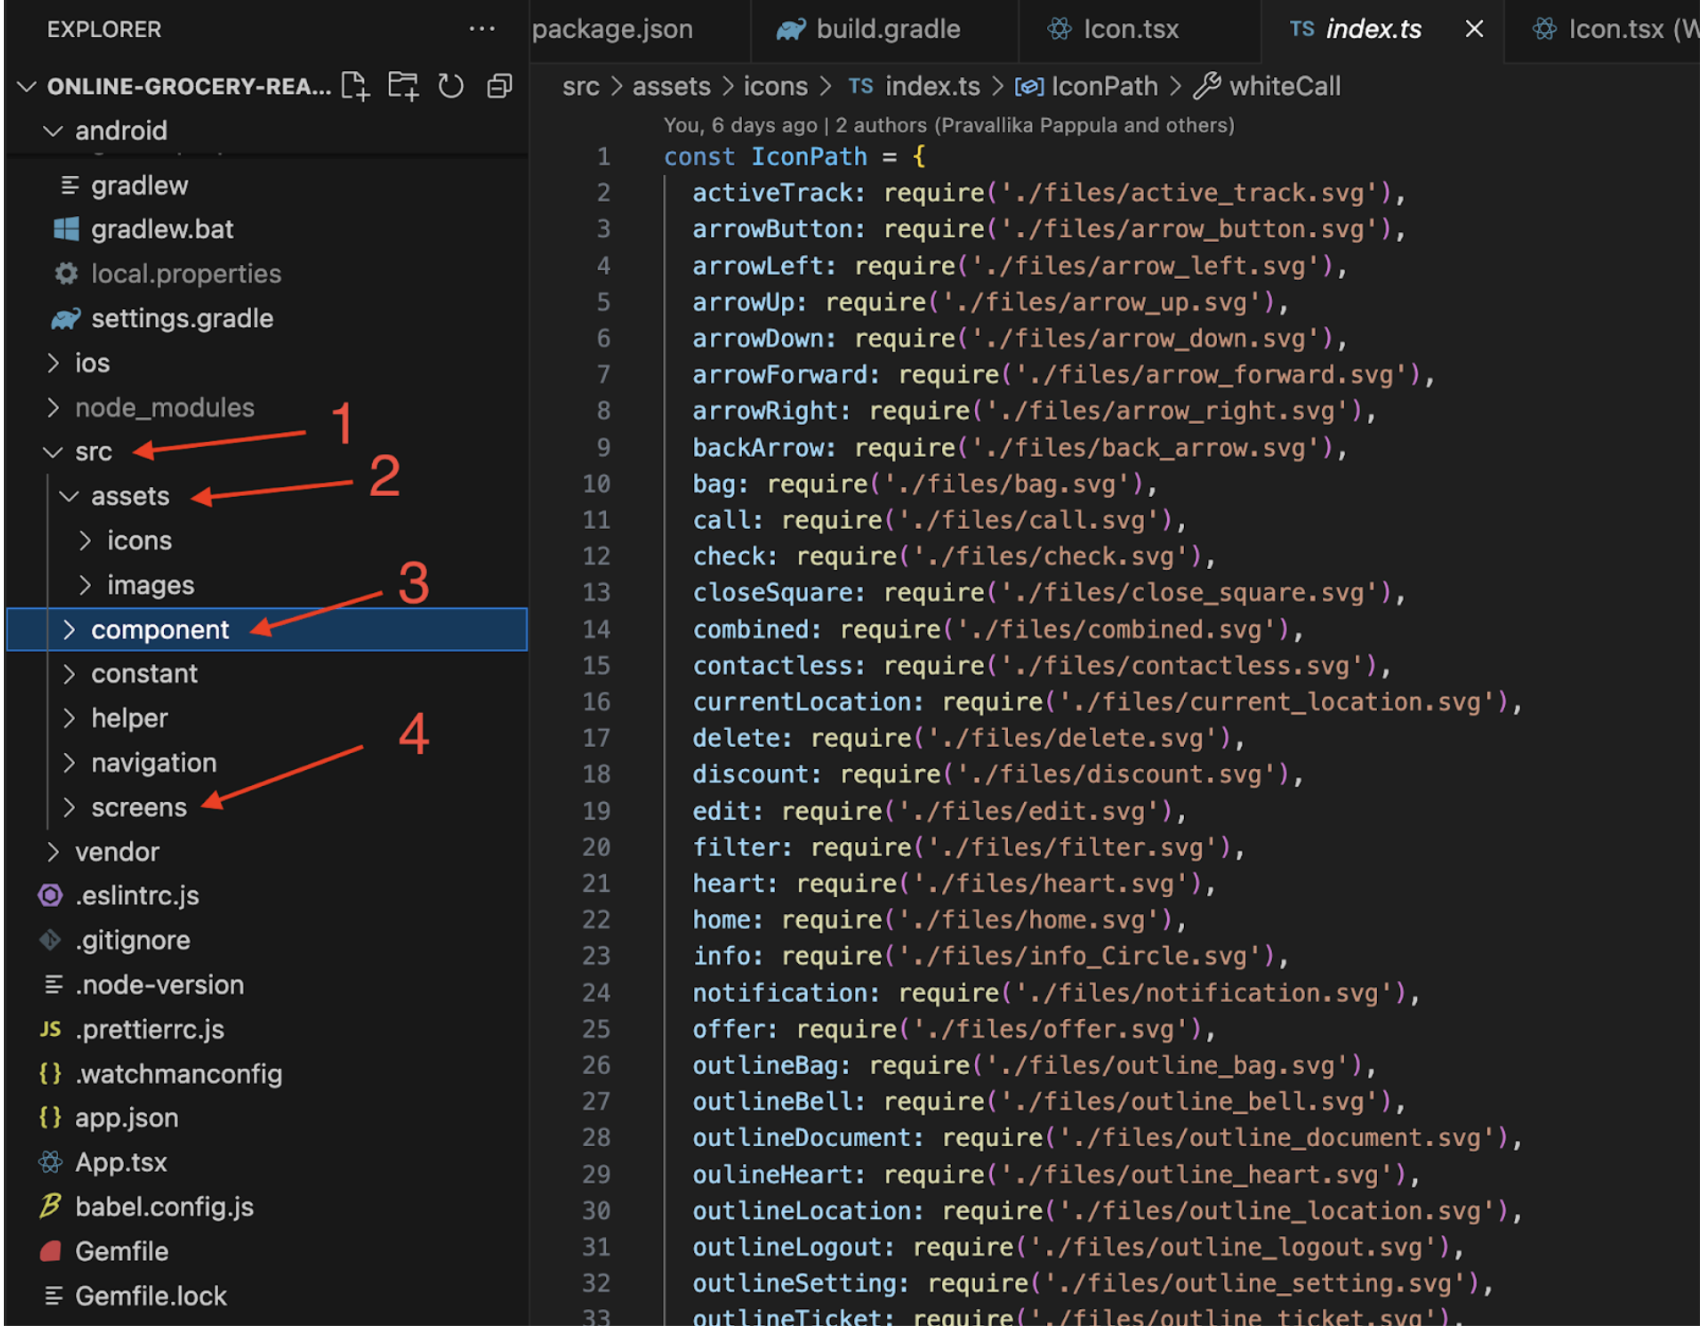Click the React icon next to App.tsx
1704x1330 pixels.
coord(50,1162)
